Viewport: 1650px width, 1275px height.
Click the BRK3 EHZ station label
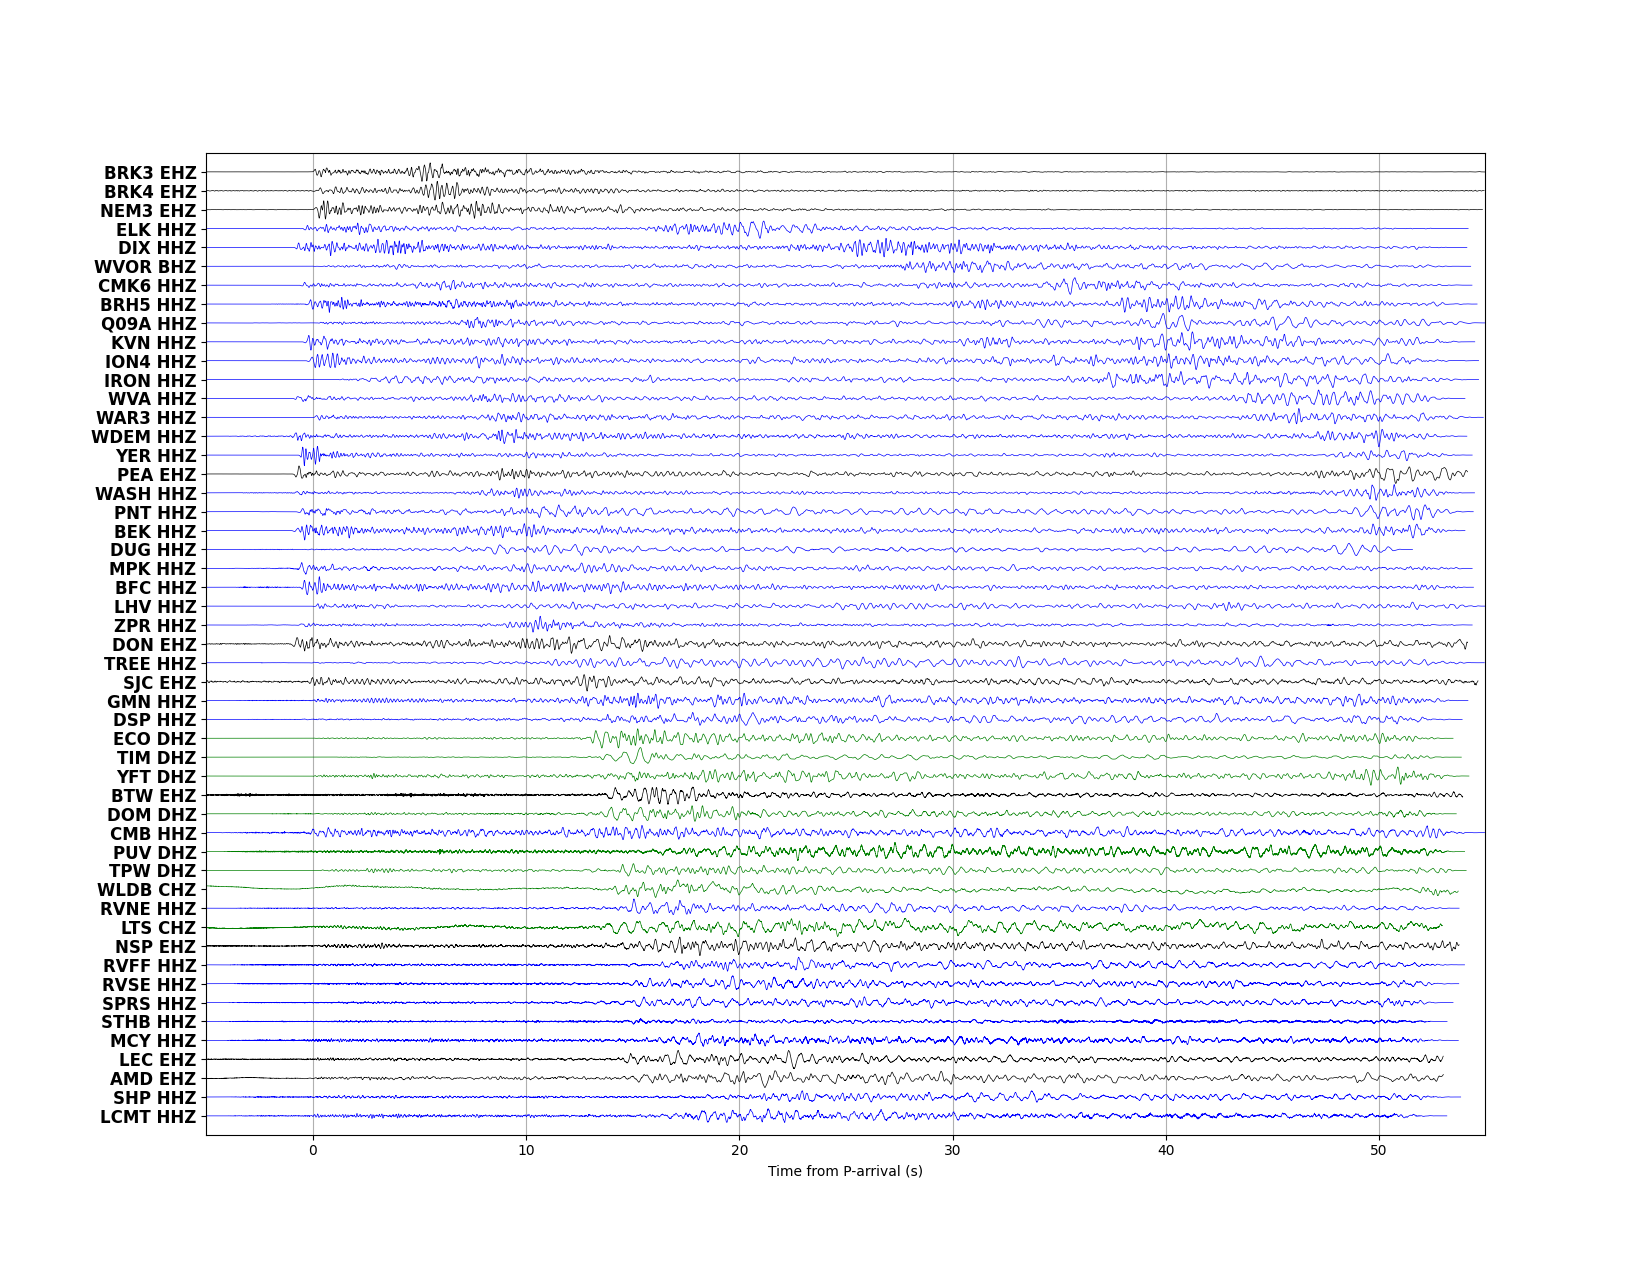[x=150, y=173]
